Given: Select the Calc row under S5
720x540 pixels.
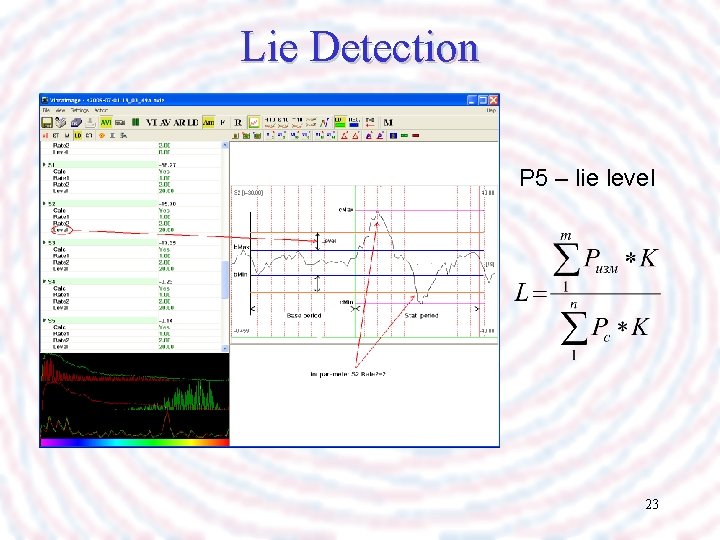Looking at the screenshot, I should (x=131, y=327).
